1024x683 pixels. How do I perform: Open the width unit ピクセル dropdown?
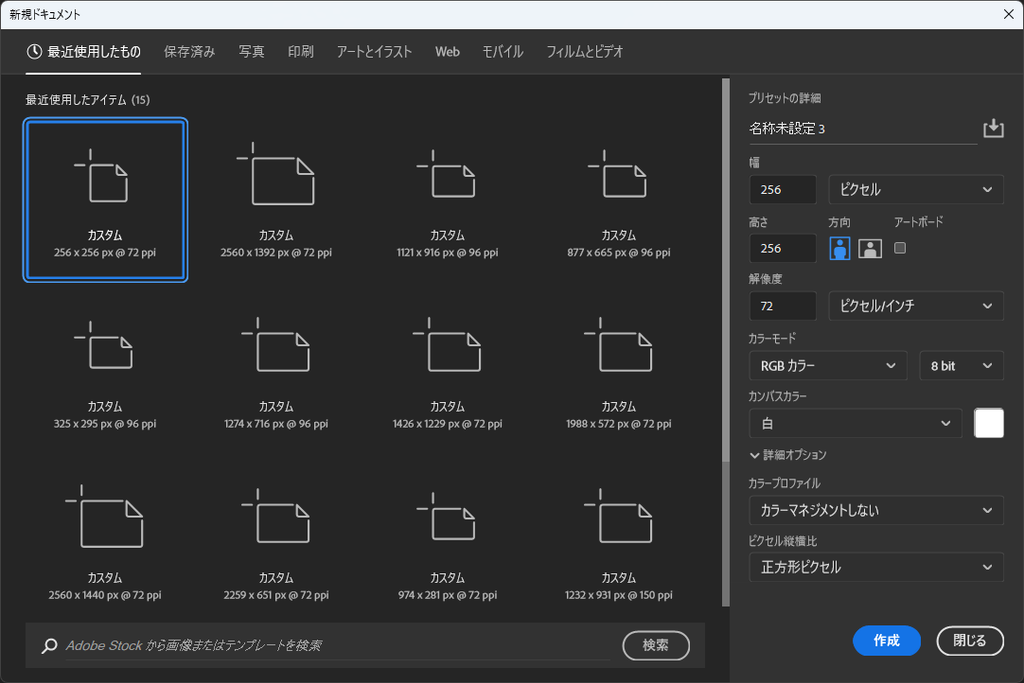click(916, 189)
